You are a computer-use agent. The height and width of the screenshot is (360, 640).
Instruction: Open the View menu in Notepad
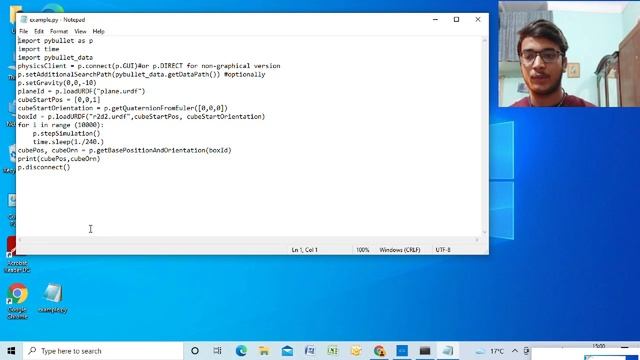point(80,31)
